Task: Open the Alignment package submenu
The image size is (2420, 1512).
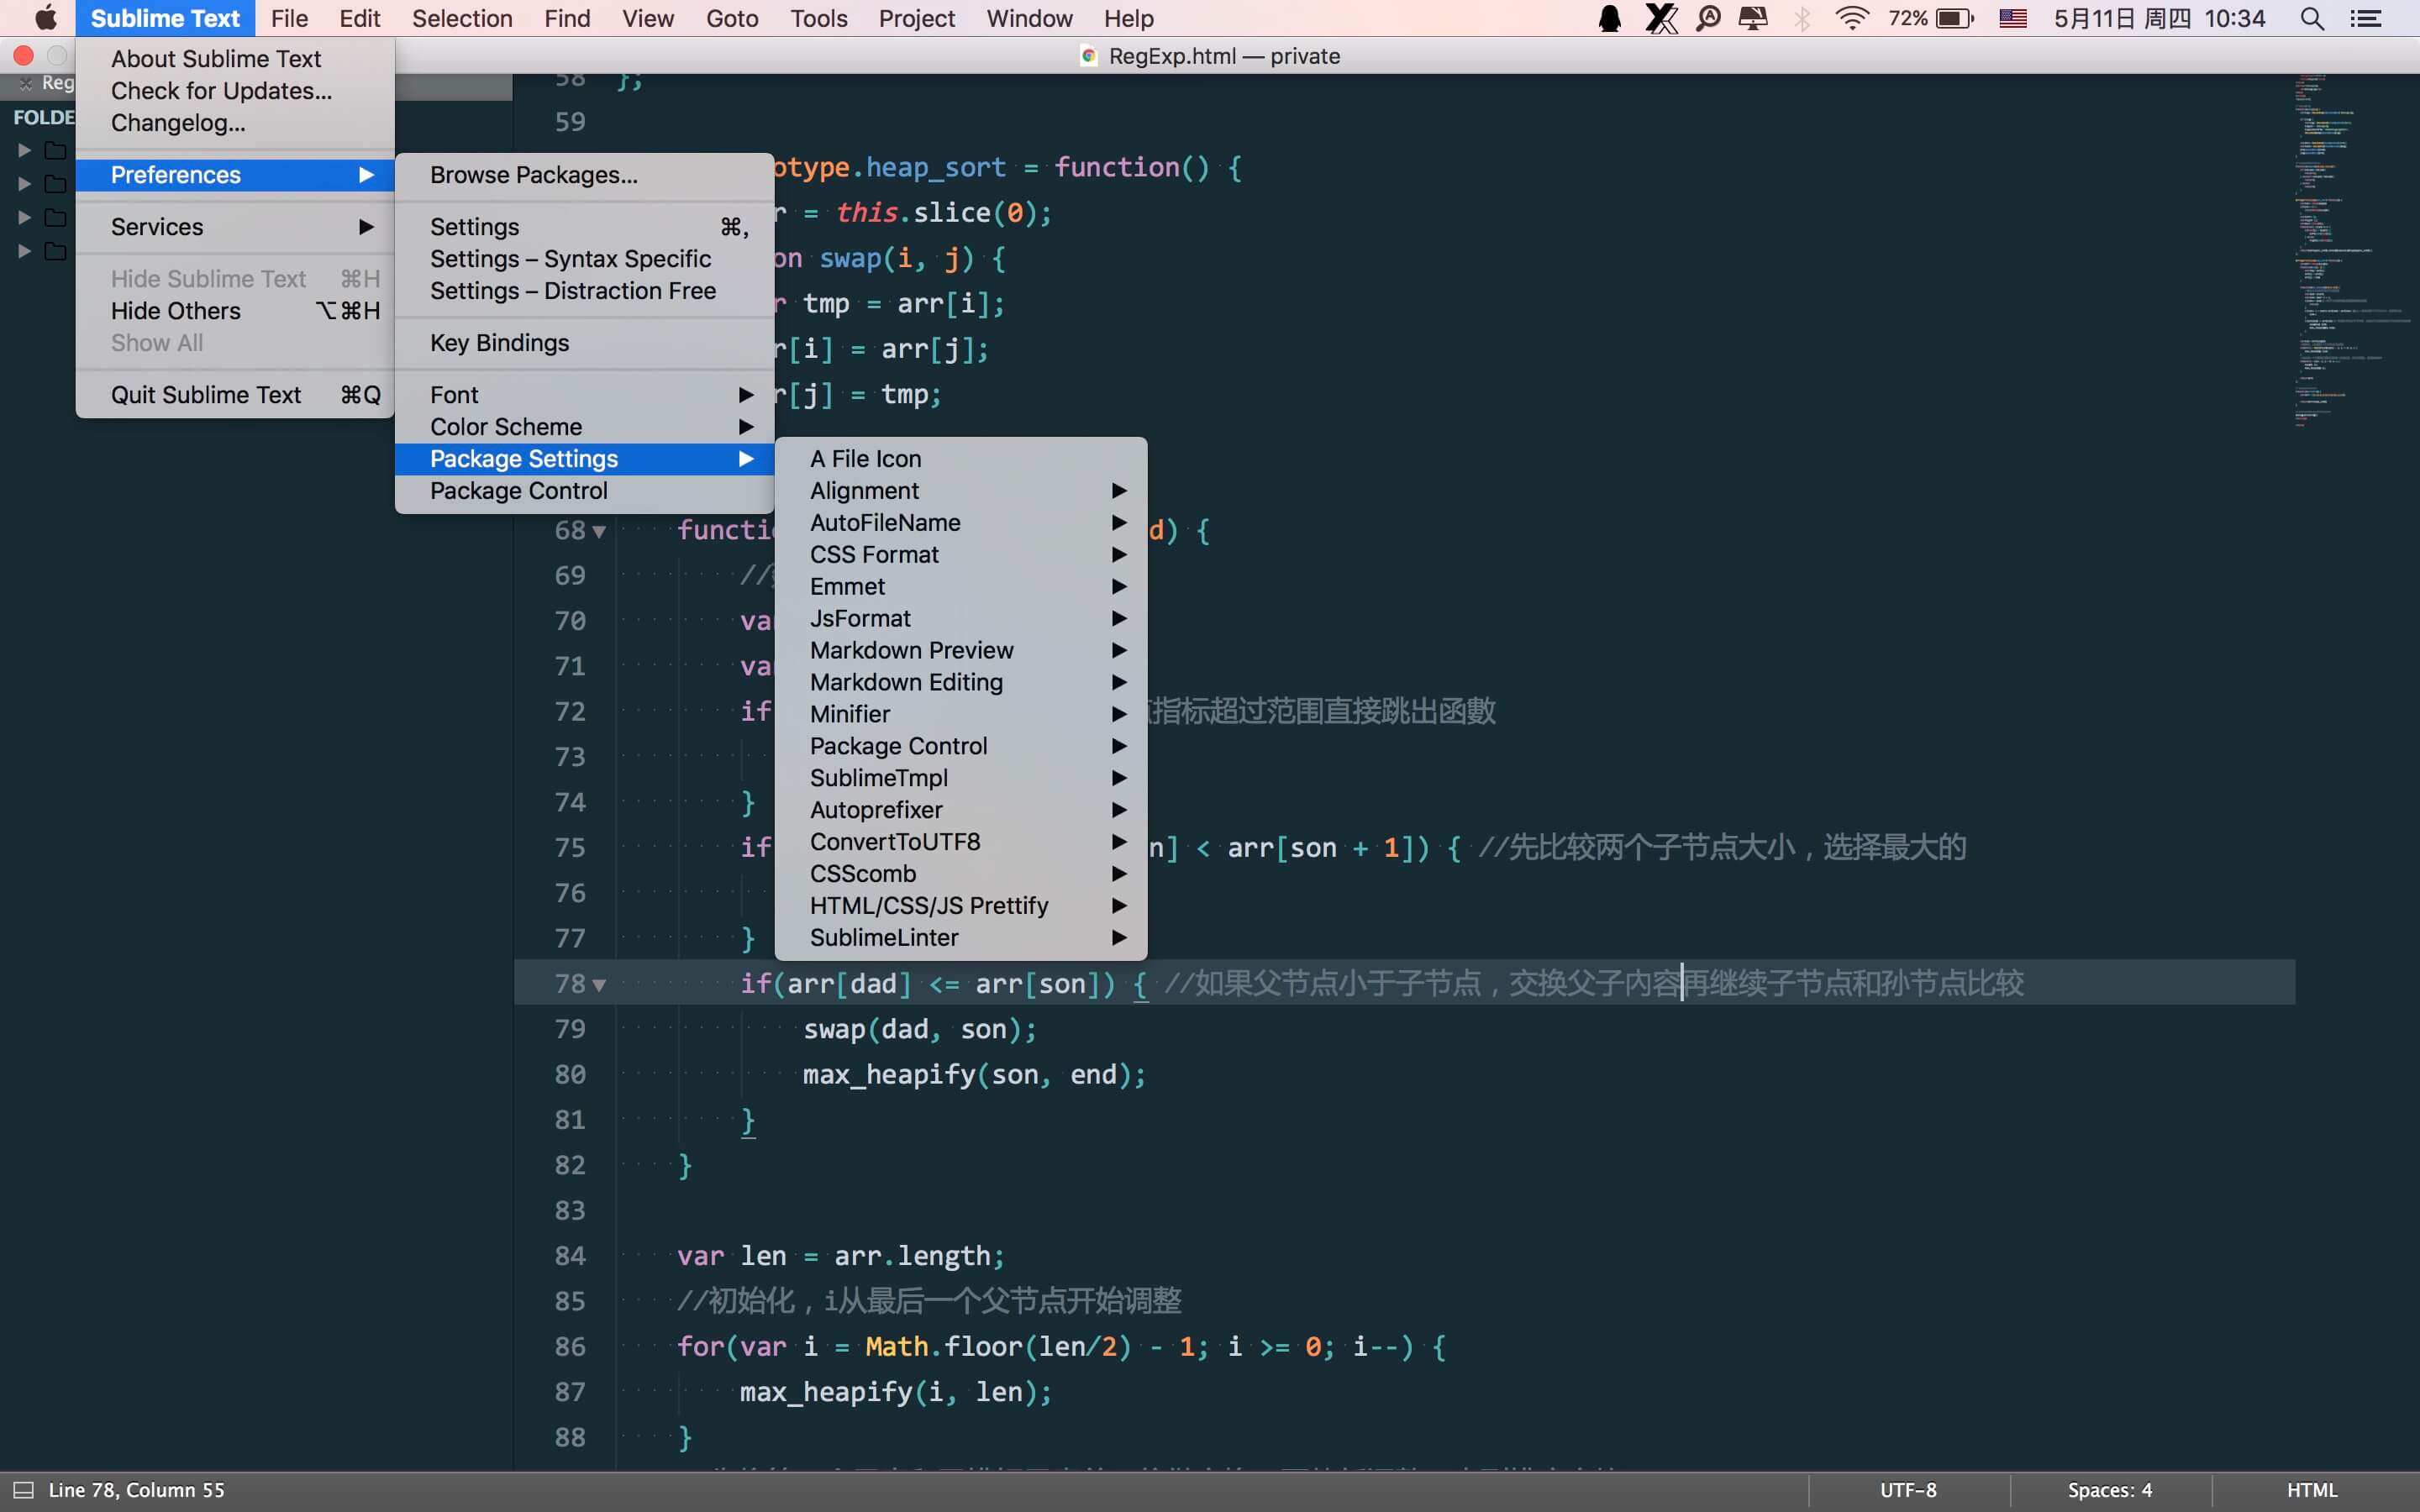Action: tap(961, 491)
